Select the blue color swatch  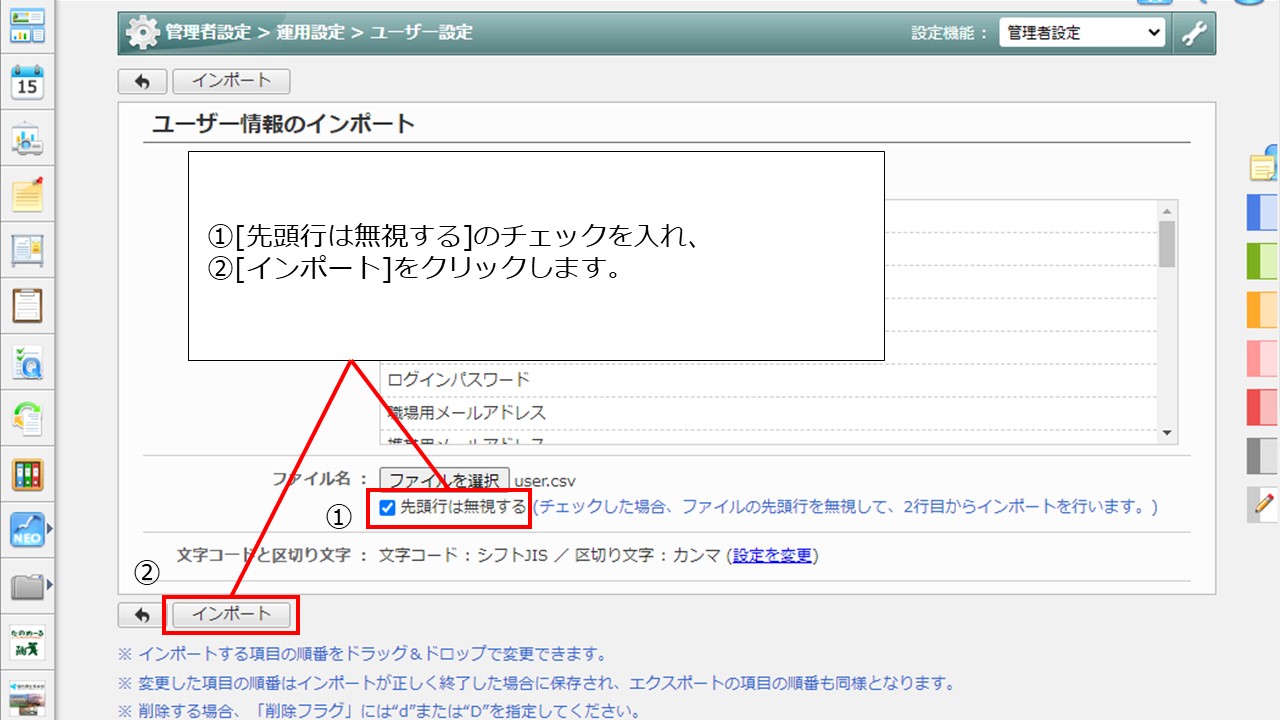coord(1263,212)
